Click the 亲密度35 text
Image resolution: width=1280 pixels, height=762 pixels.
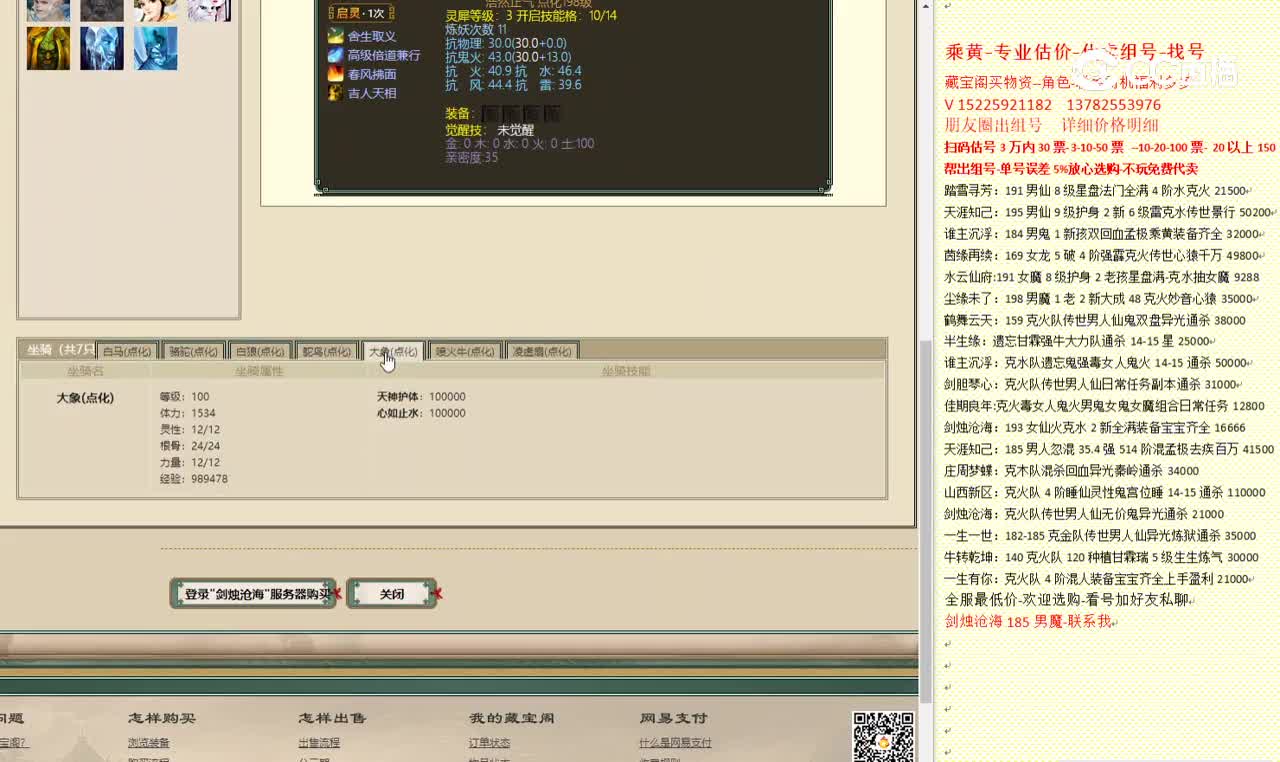[x=472, y=157]
